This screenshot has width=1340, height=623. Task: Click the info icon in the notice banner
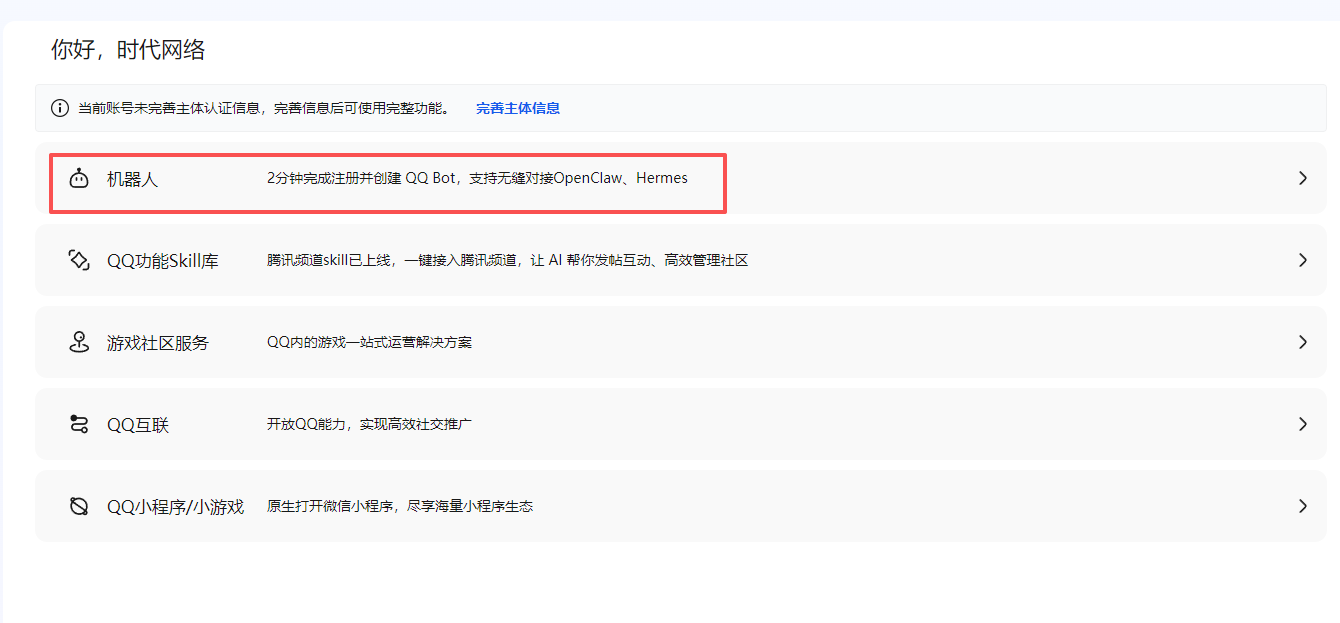click(x=60, y=108)
